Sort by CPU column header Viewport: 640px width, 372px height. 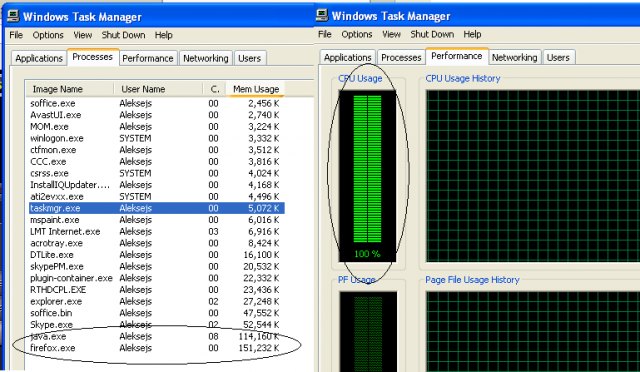click(214, 89)
